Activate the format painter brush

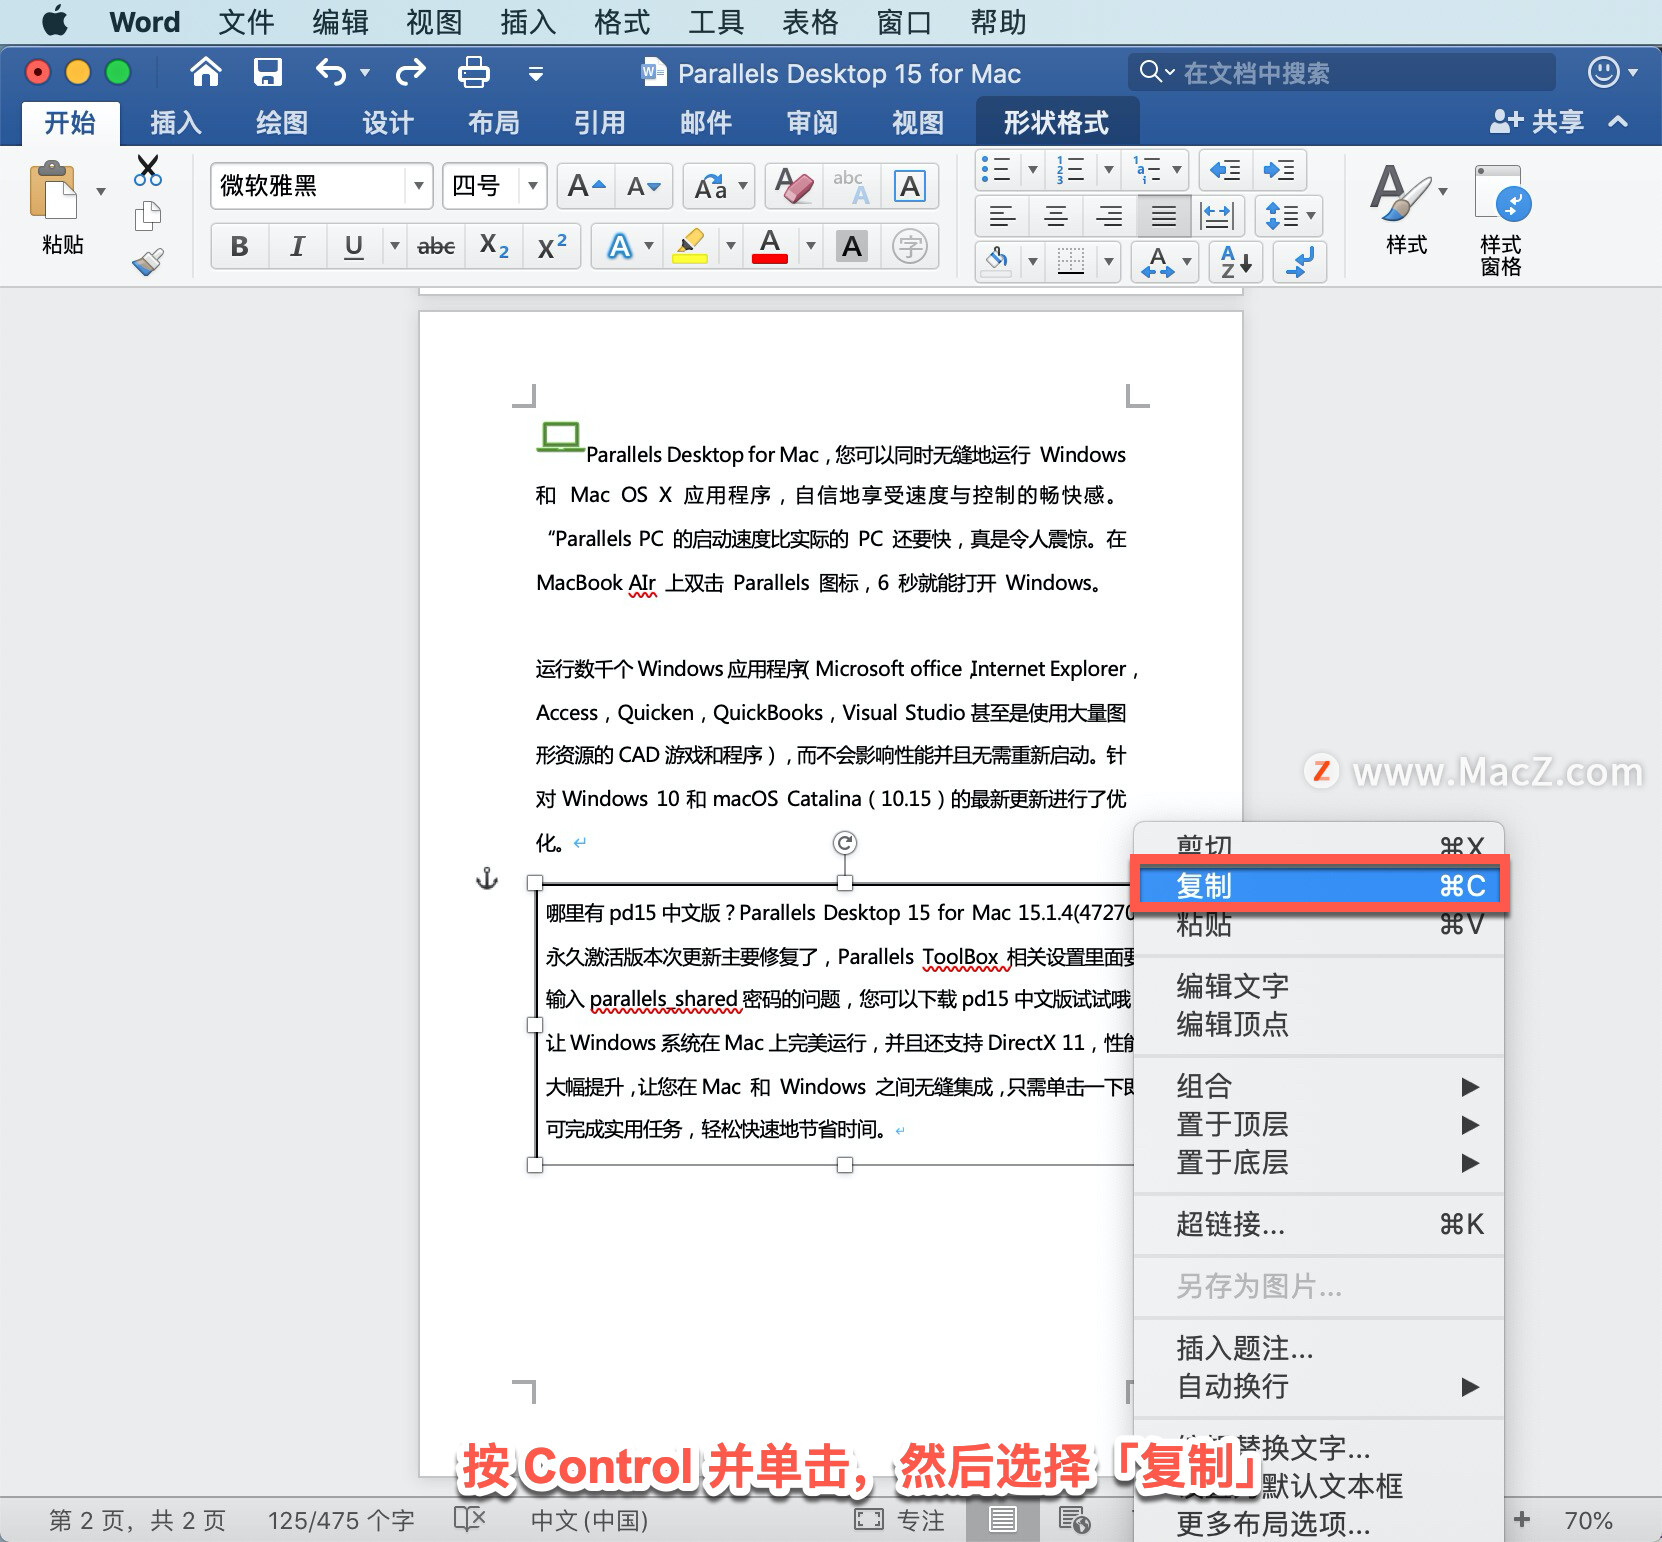[x=148, y=262]
